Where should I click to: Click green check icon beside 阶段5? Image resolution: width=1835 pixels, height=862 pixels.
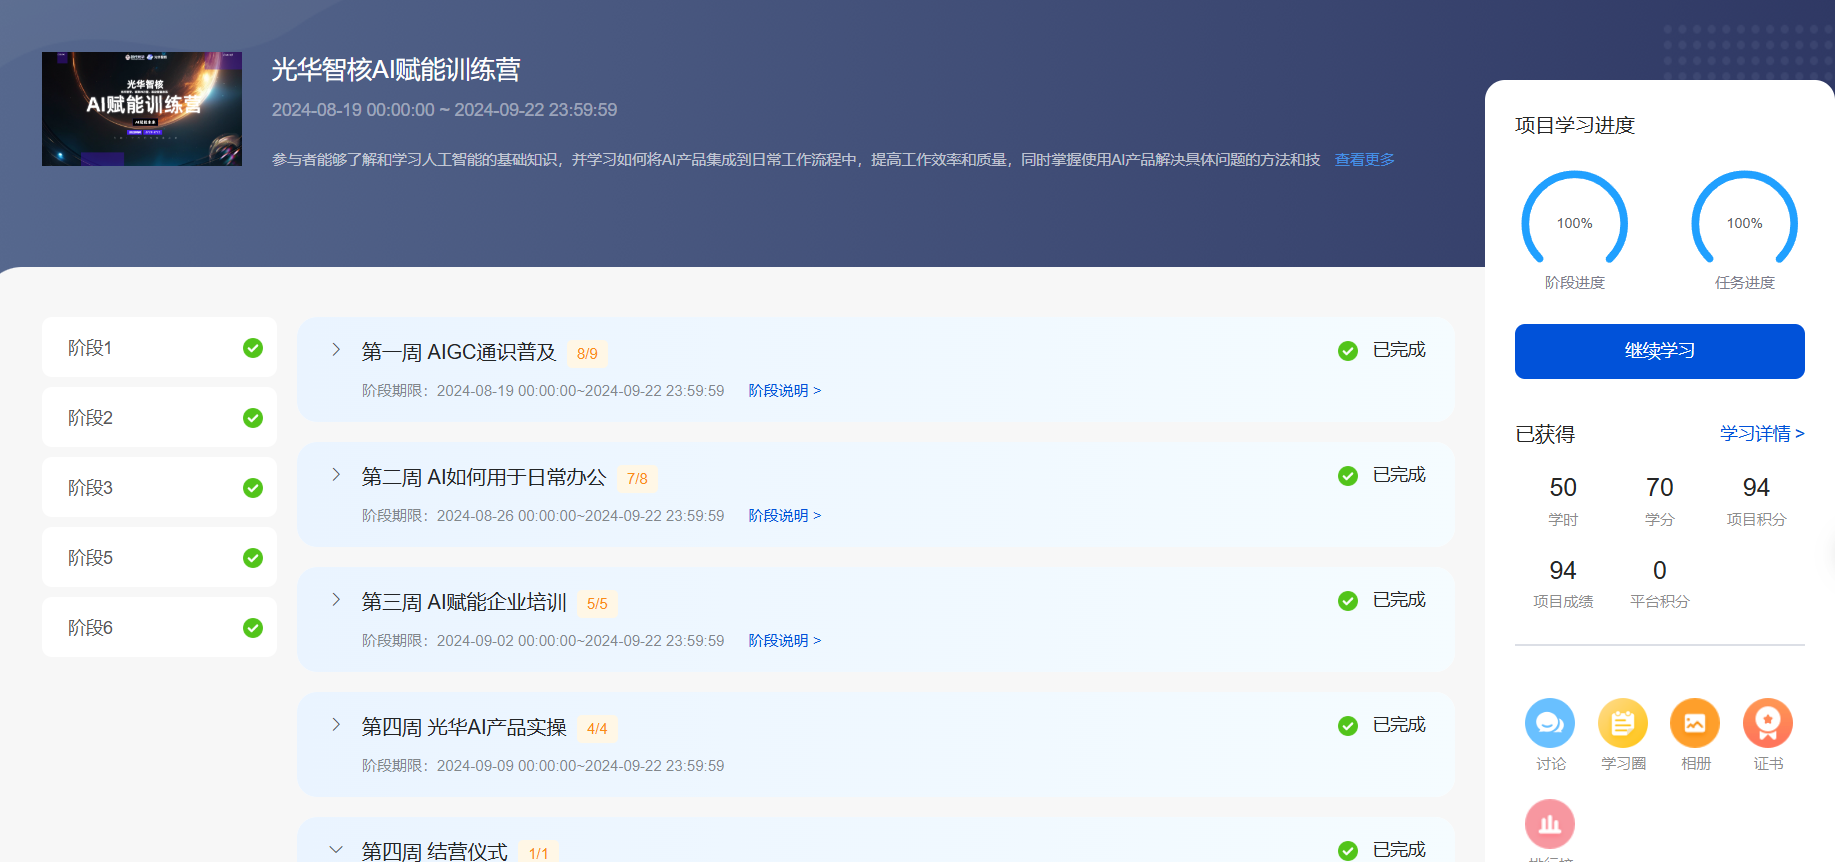253,558
